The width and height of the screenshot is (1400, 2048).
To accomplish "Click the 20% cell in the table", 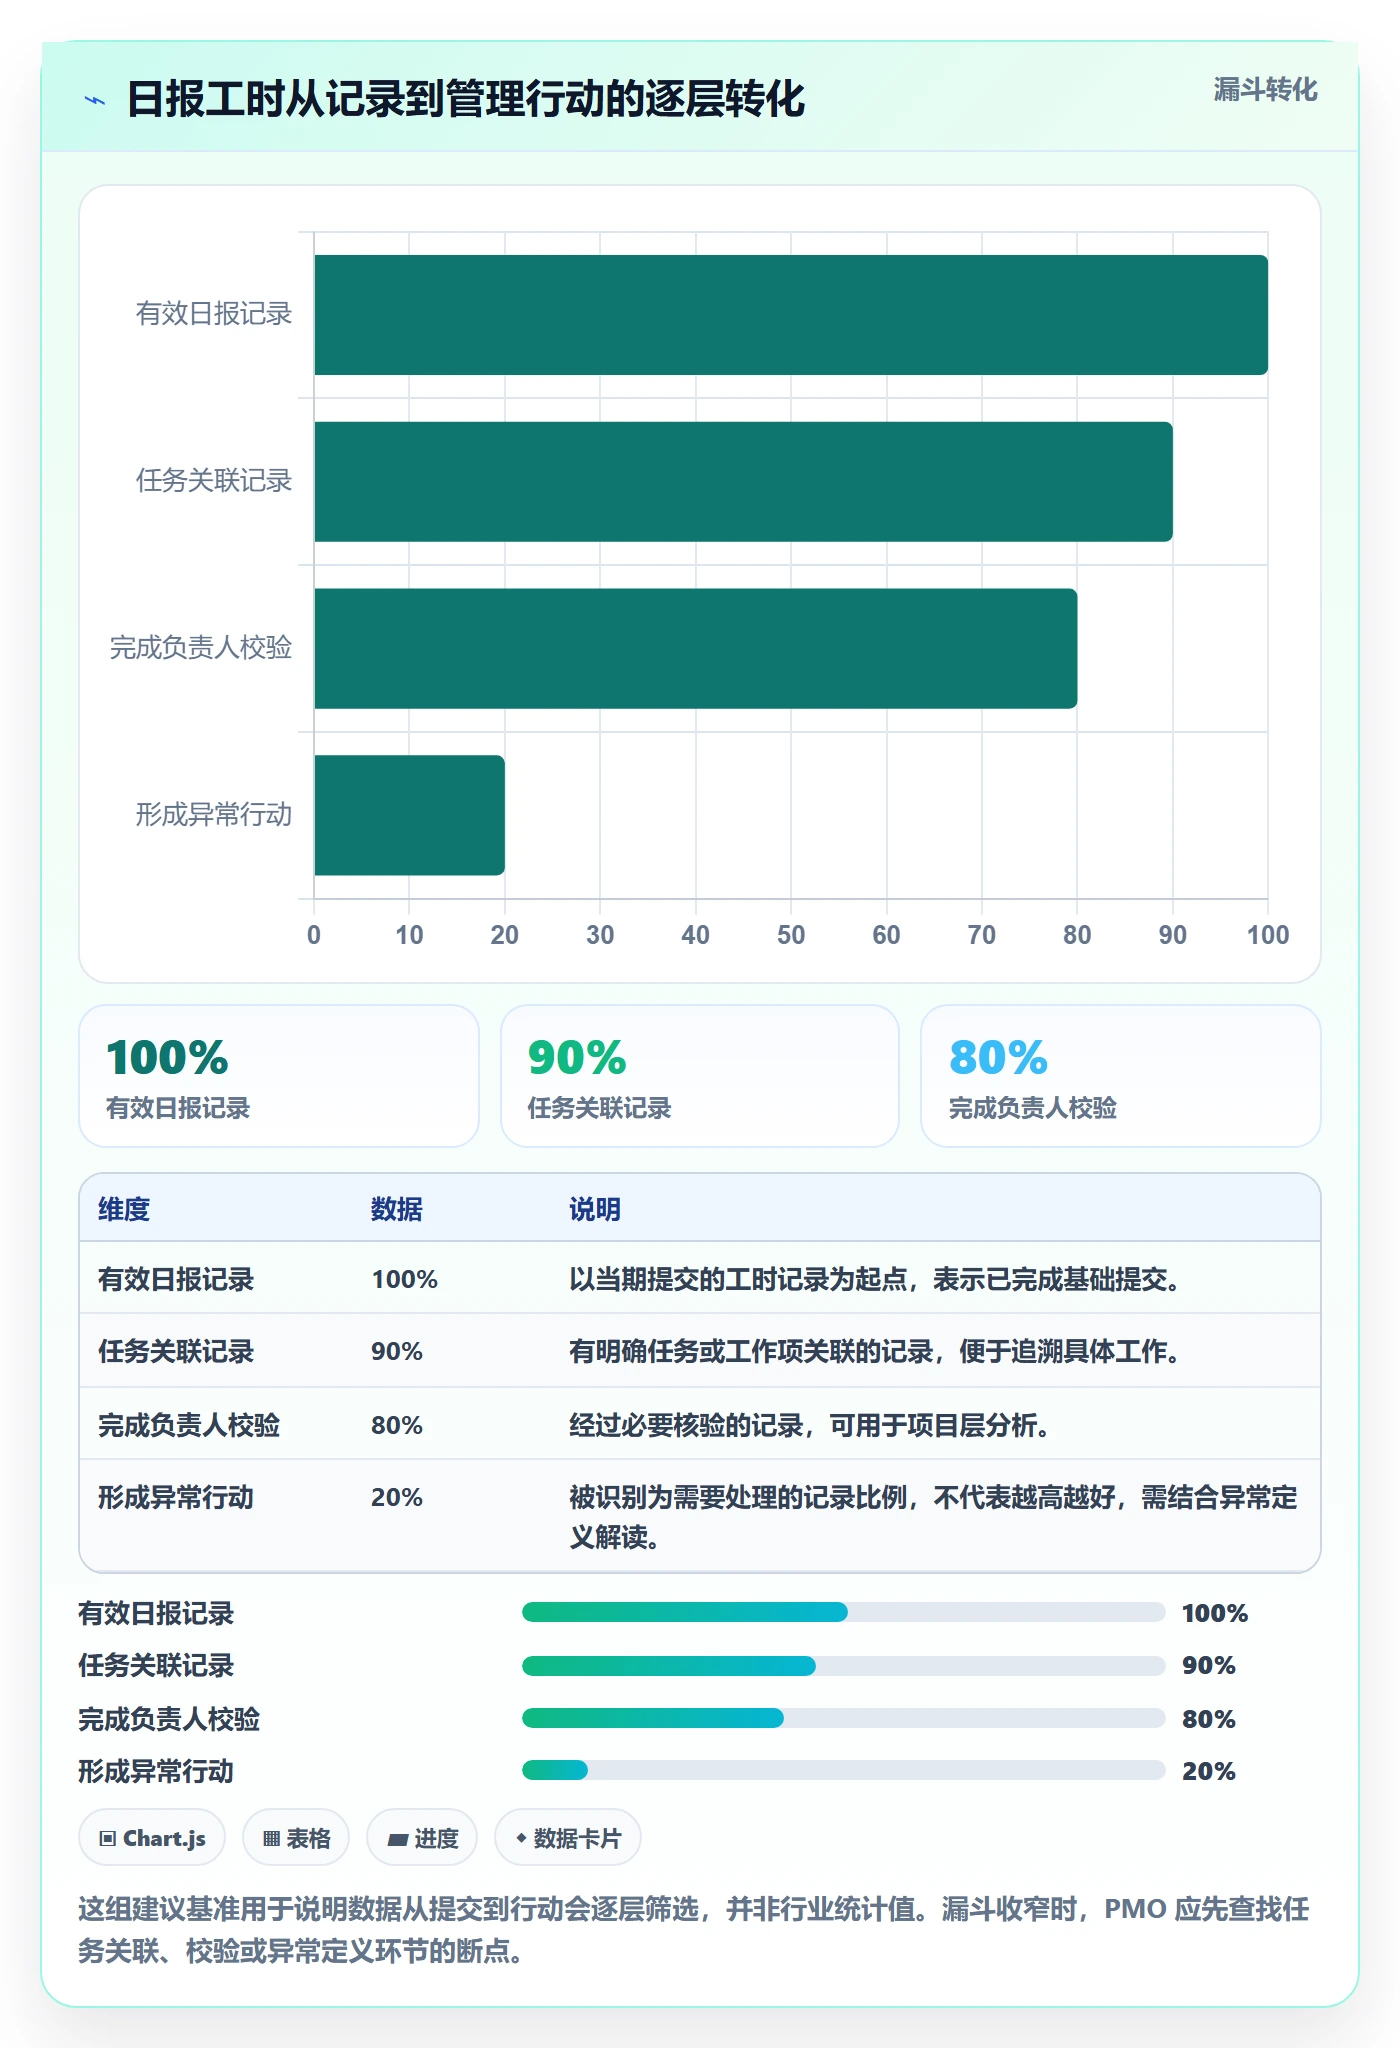I will click(397, 1497).
